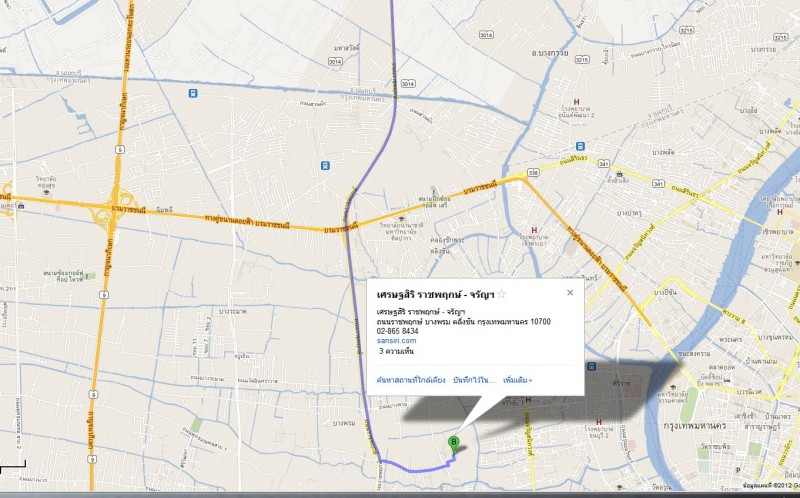Click transit station icon above road 338
Screen dimensions: 800x498
click(580, 146)
